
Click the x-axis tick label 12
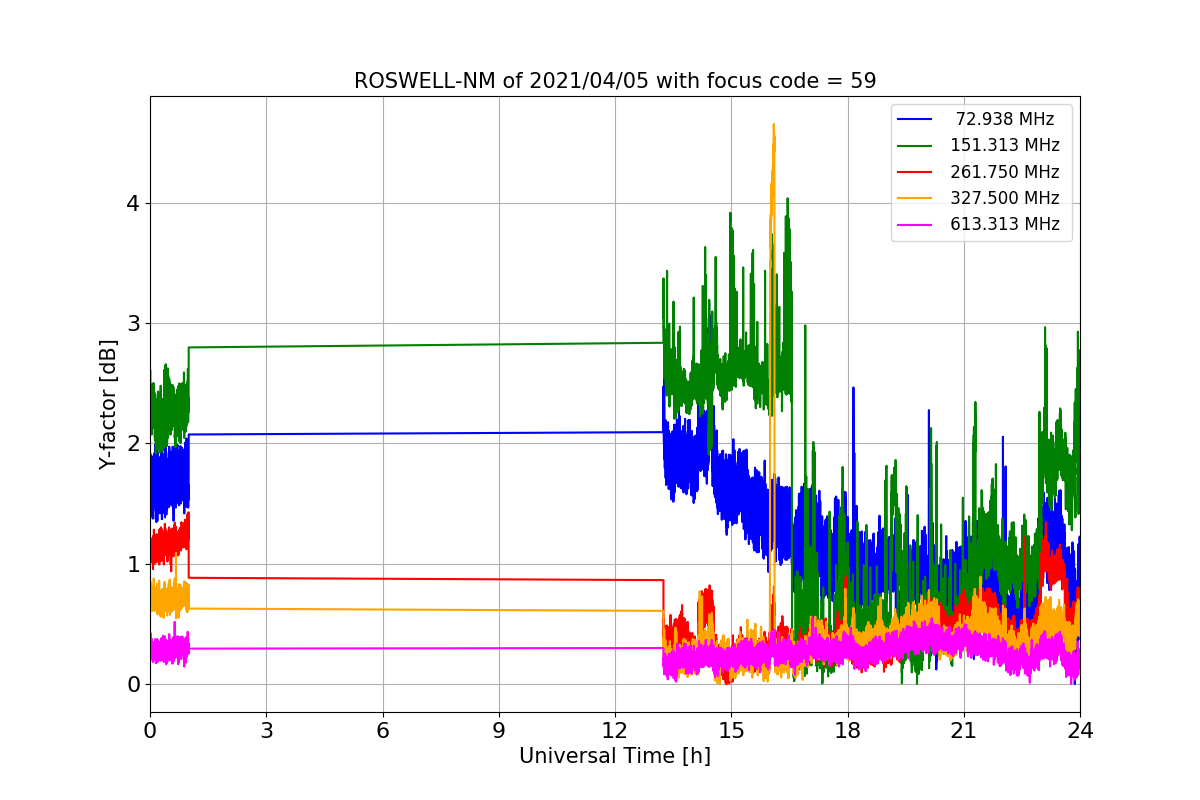(x=615, y=730)
